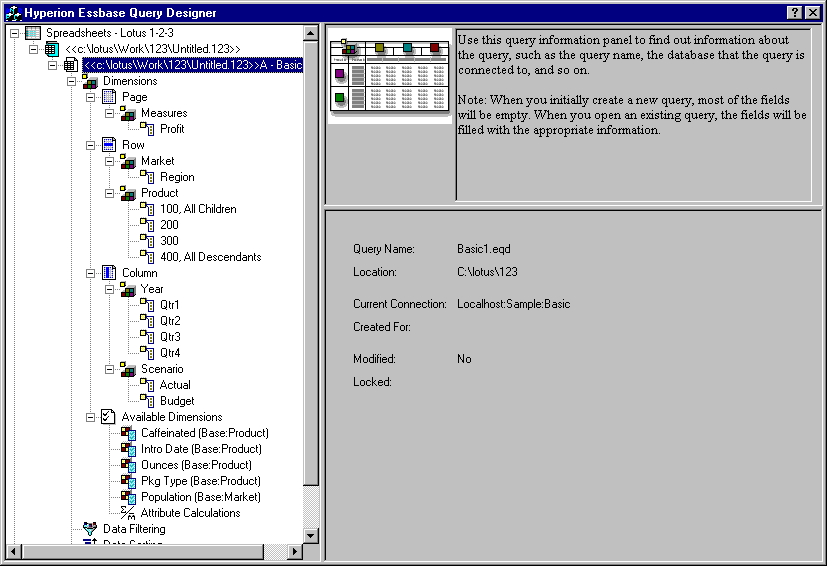Collapse the Spreadsheets - Lotus 1-2-3 node

14,33
